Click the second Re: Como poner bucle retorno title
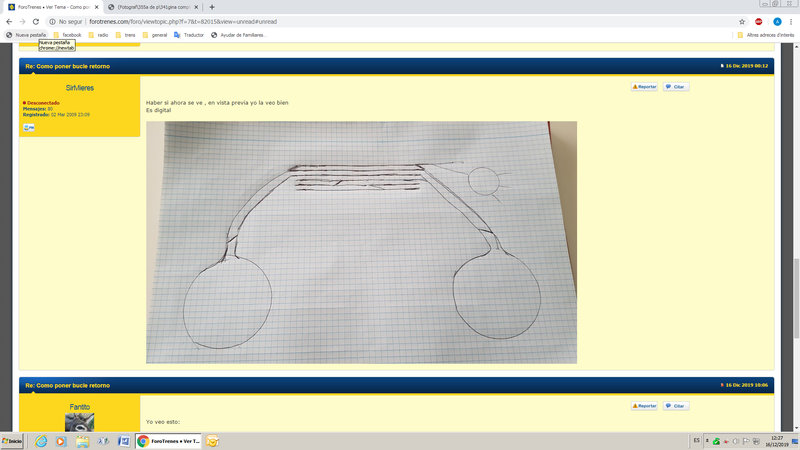 (67, 385)
